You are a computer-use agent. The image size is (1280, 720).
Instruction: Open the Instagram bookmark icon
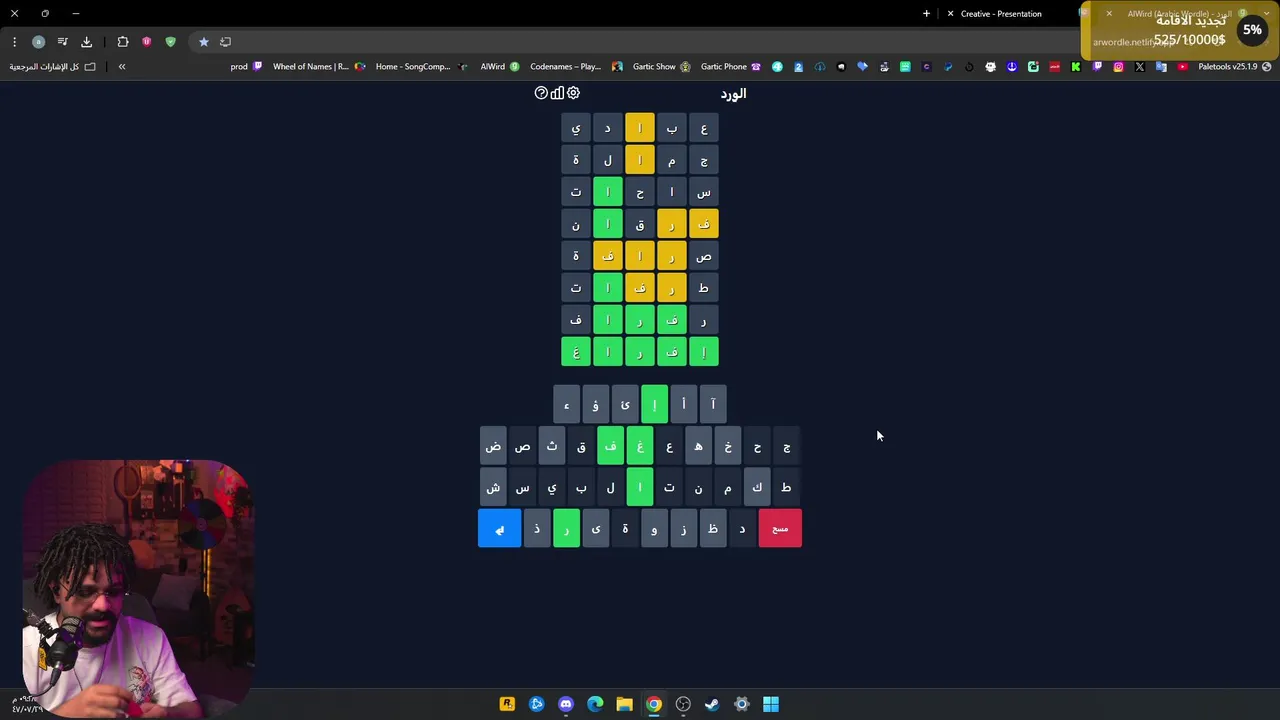click(x=1118, y=67)
